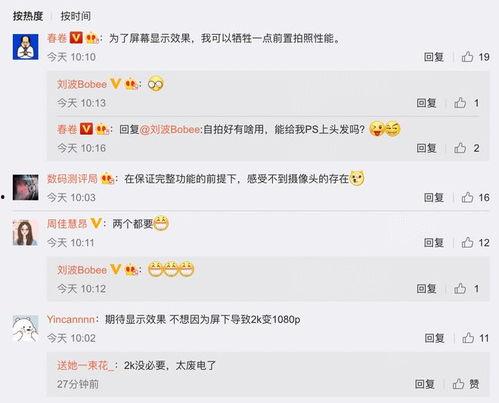Like 刘波Bobee's reply posted at 10:12
The height and width of the screenshot is (403, 499).
pos(460,289)
